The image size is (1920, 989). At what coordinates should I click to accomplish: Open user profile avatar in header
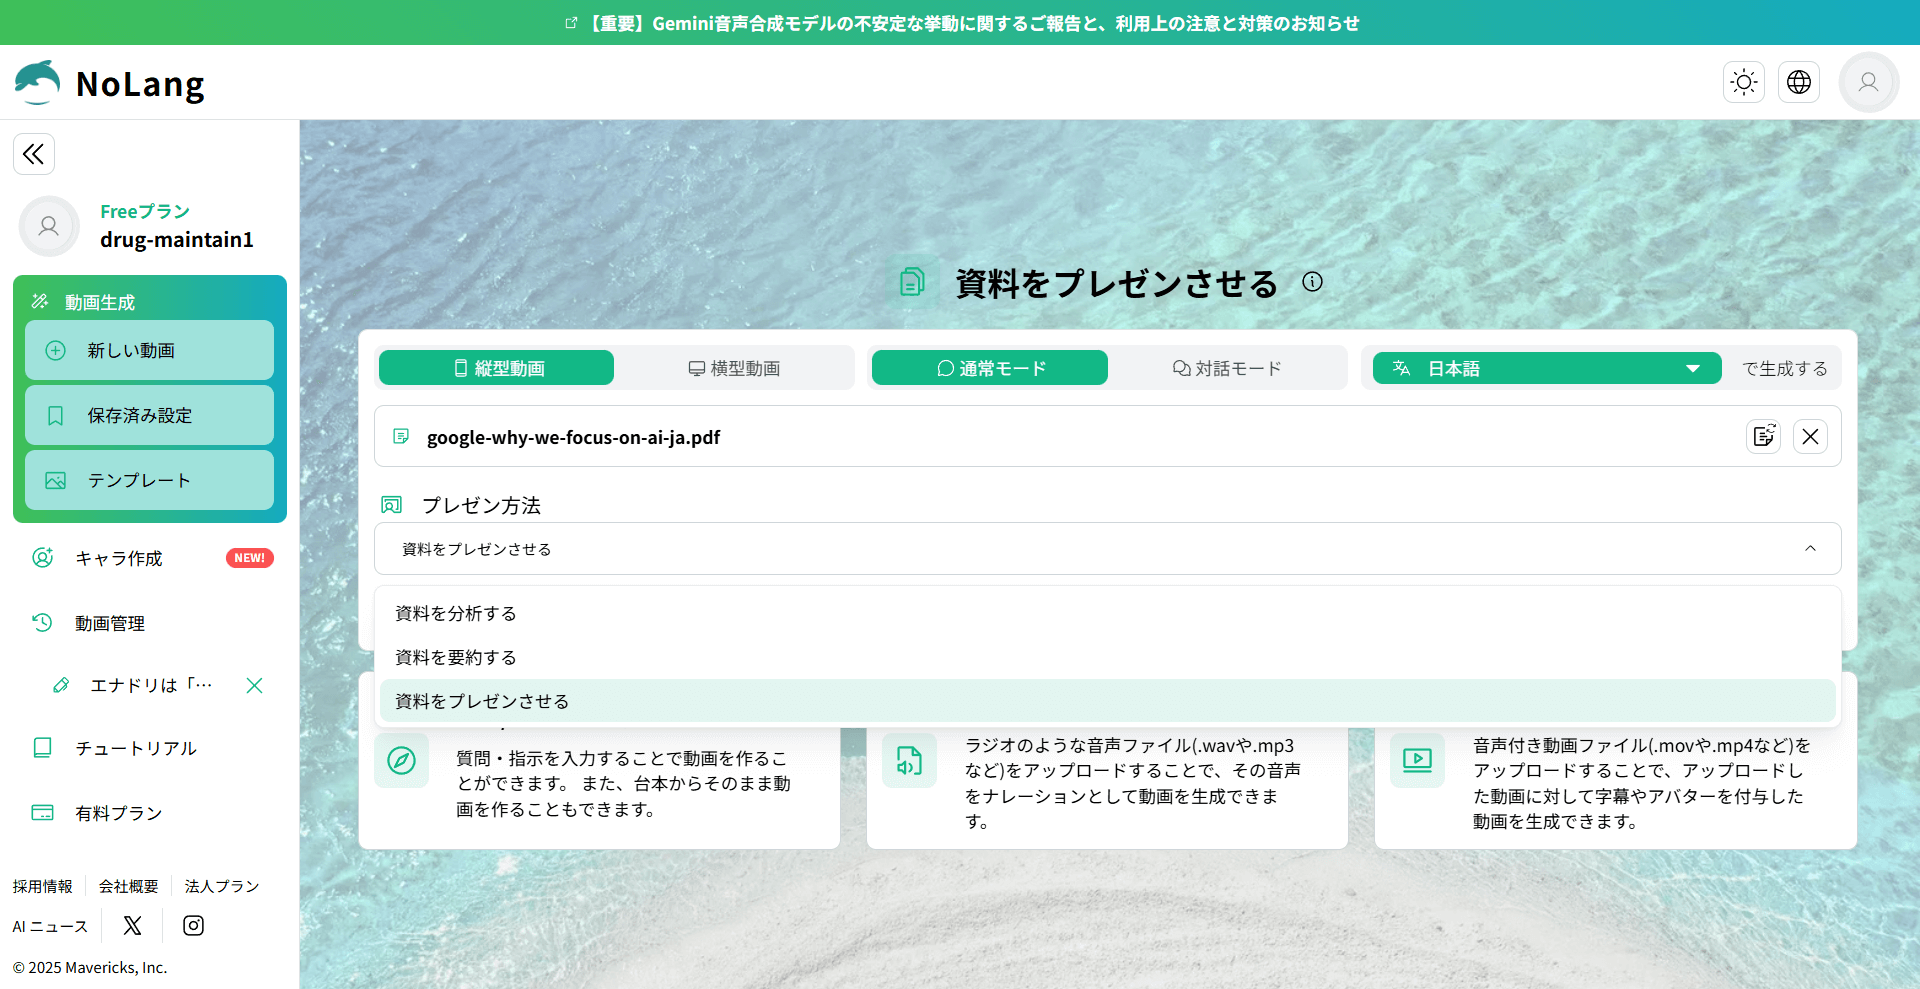tap(1868, 82)
